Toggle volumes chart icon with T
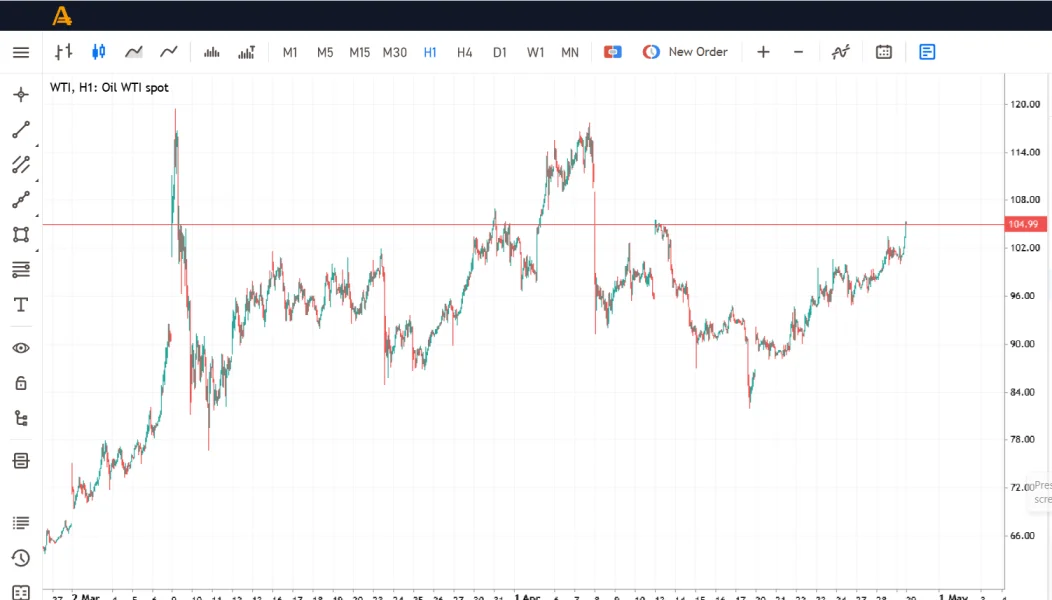The image size is (1052, 600). coord(246,52)
